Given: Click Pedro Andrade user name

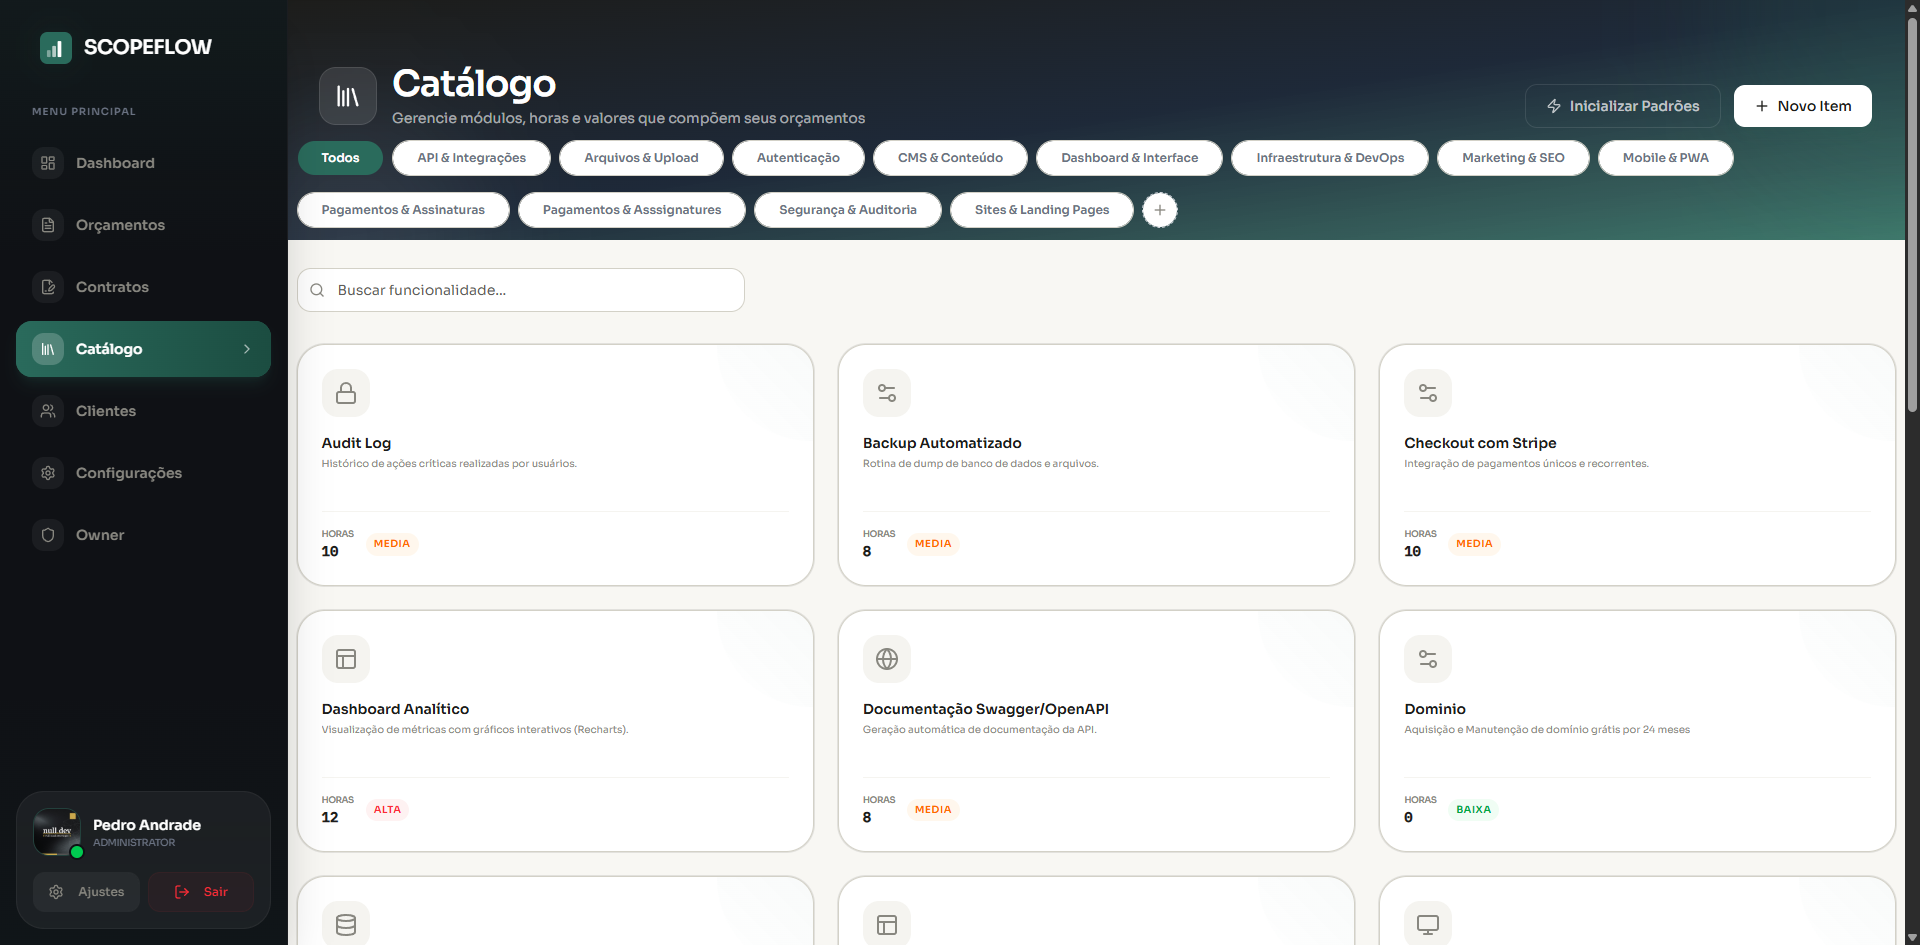Looking at the screenshot, I should pos(147,825).
